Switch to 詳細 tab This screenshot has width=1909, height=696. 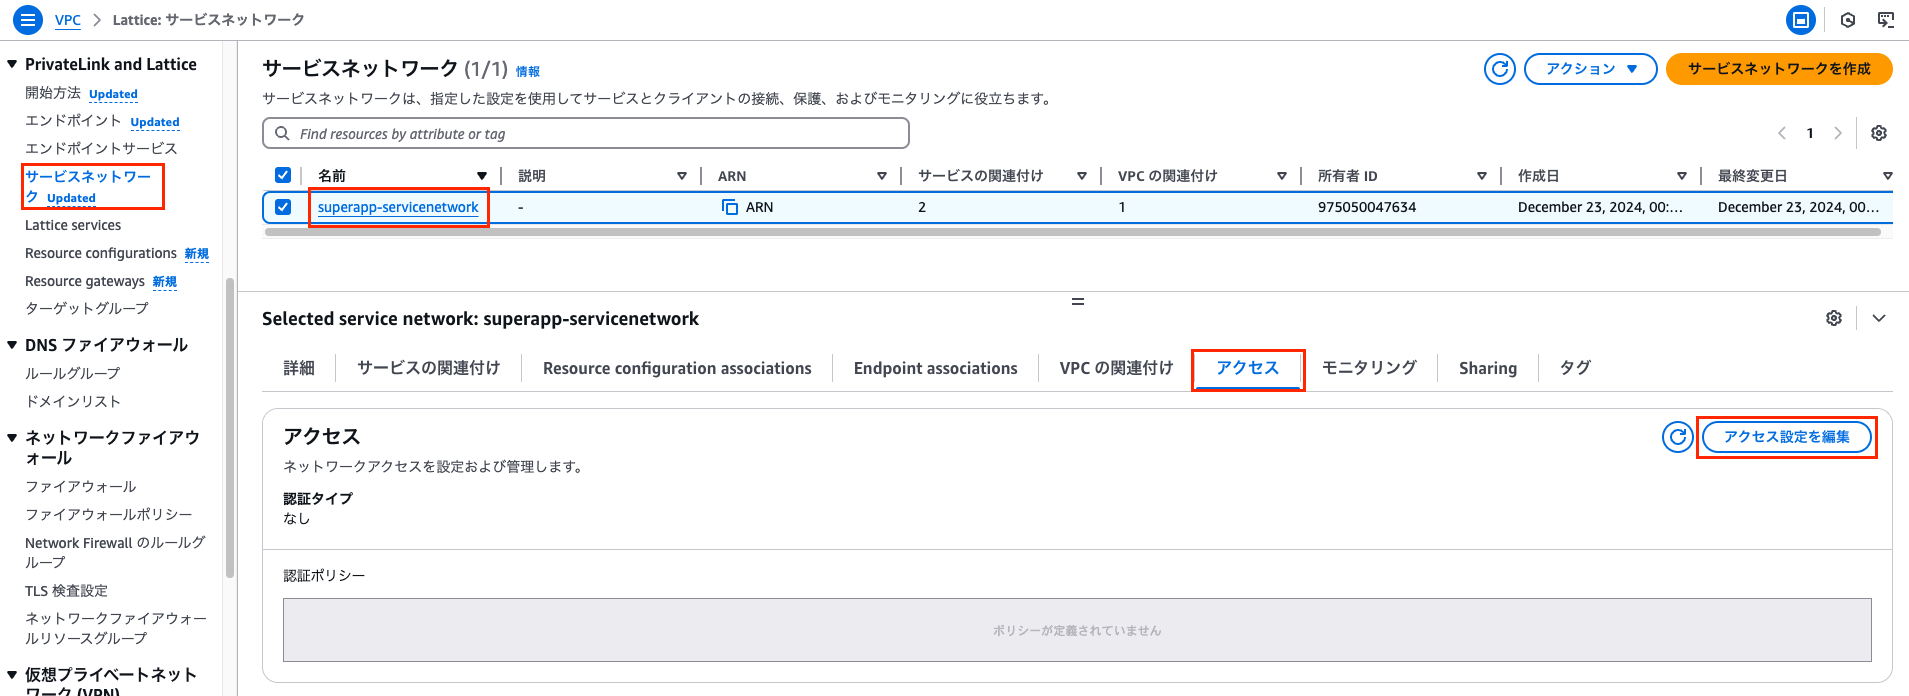click(299, 368)
